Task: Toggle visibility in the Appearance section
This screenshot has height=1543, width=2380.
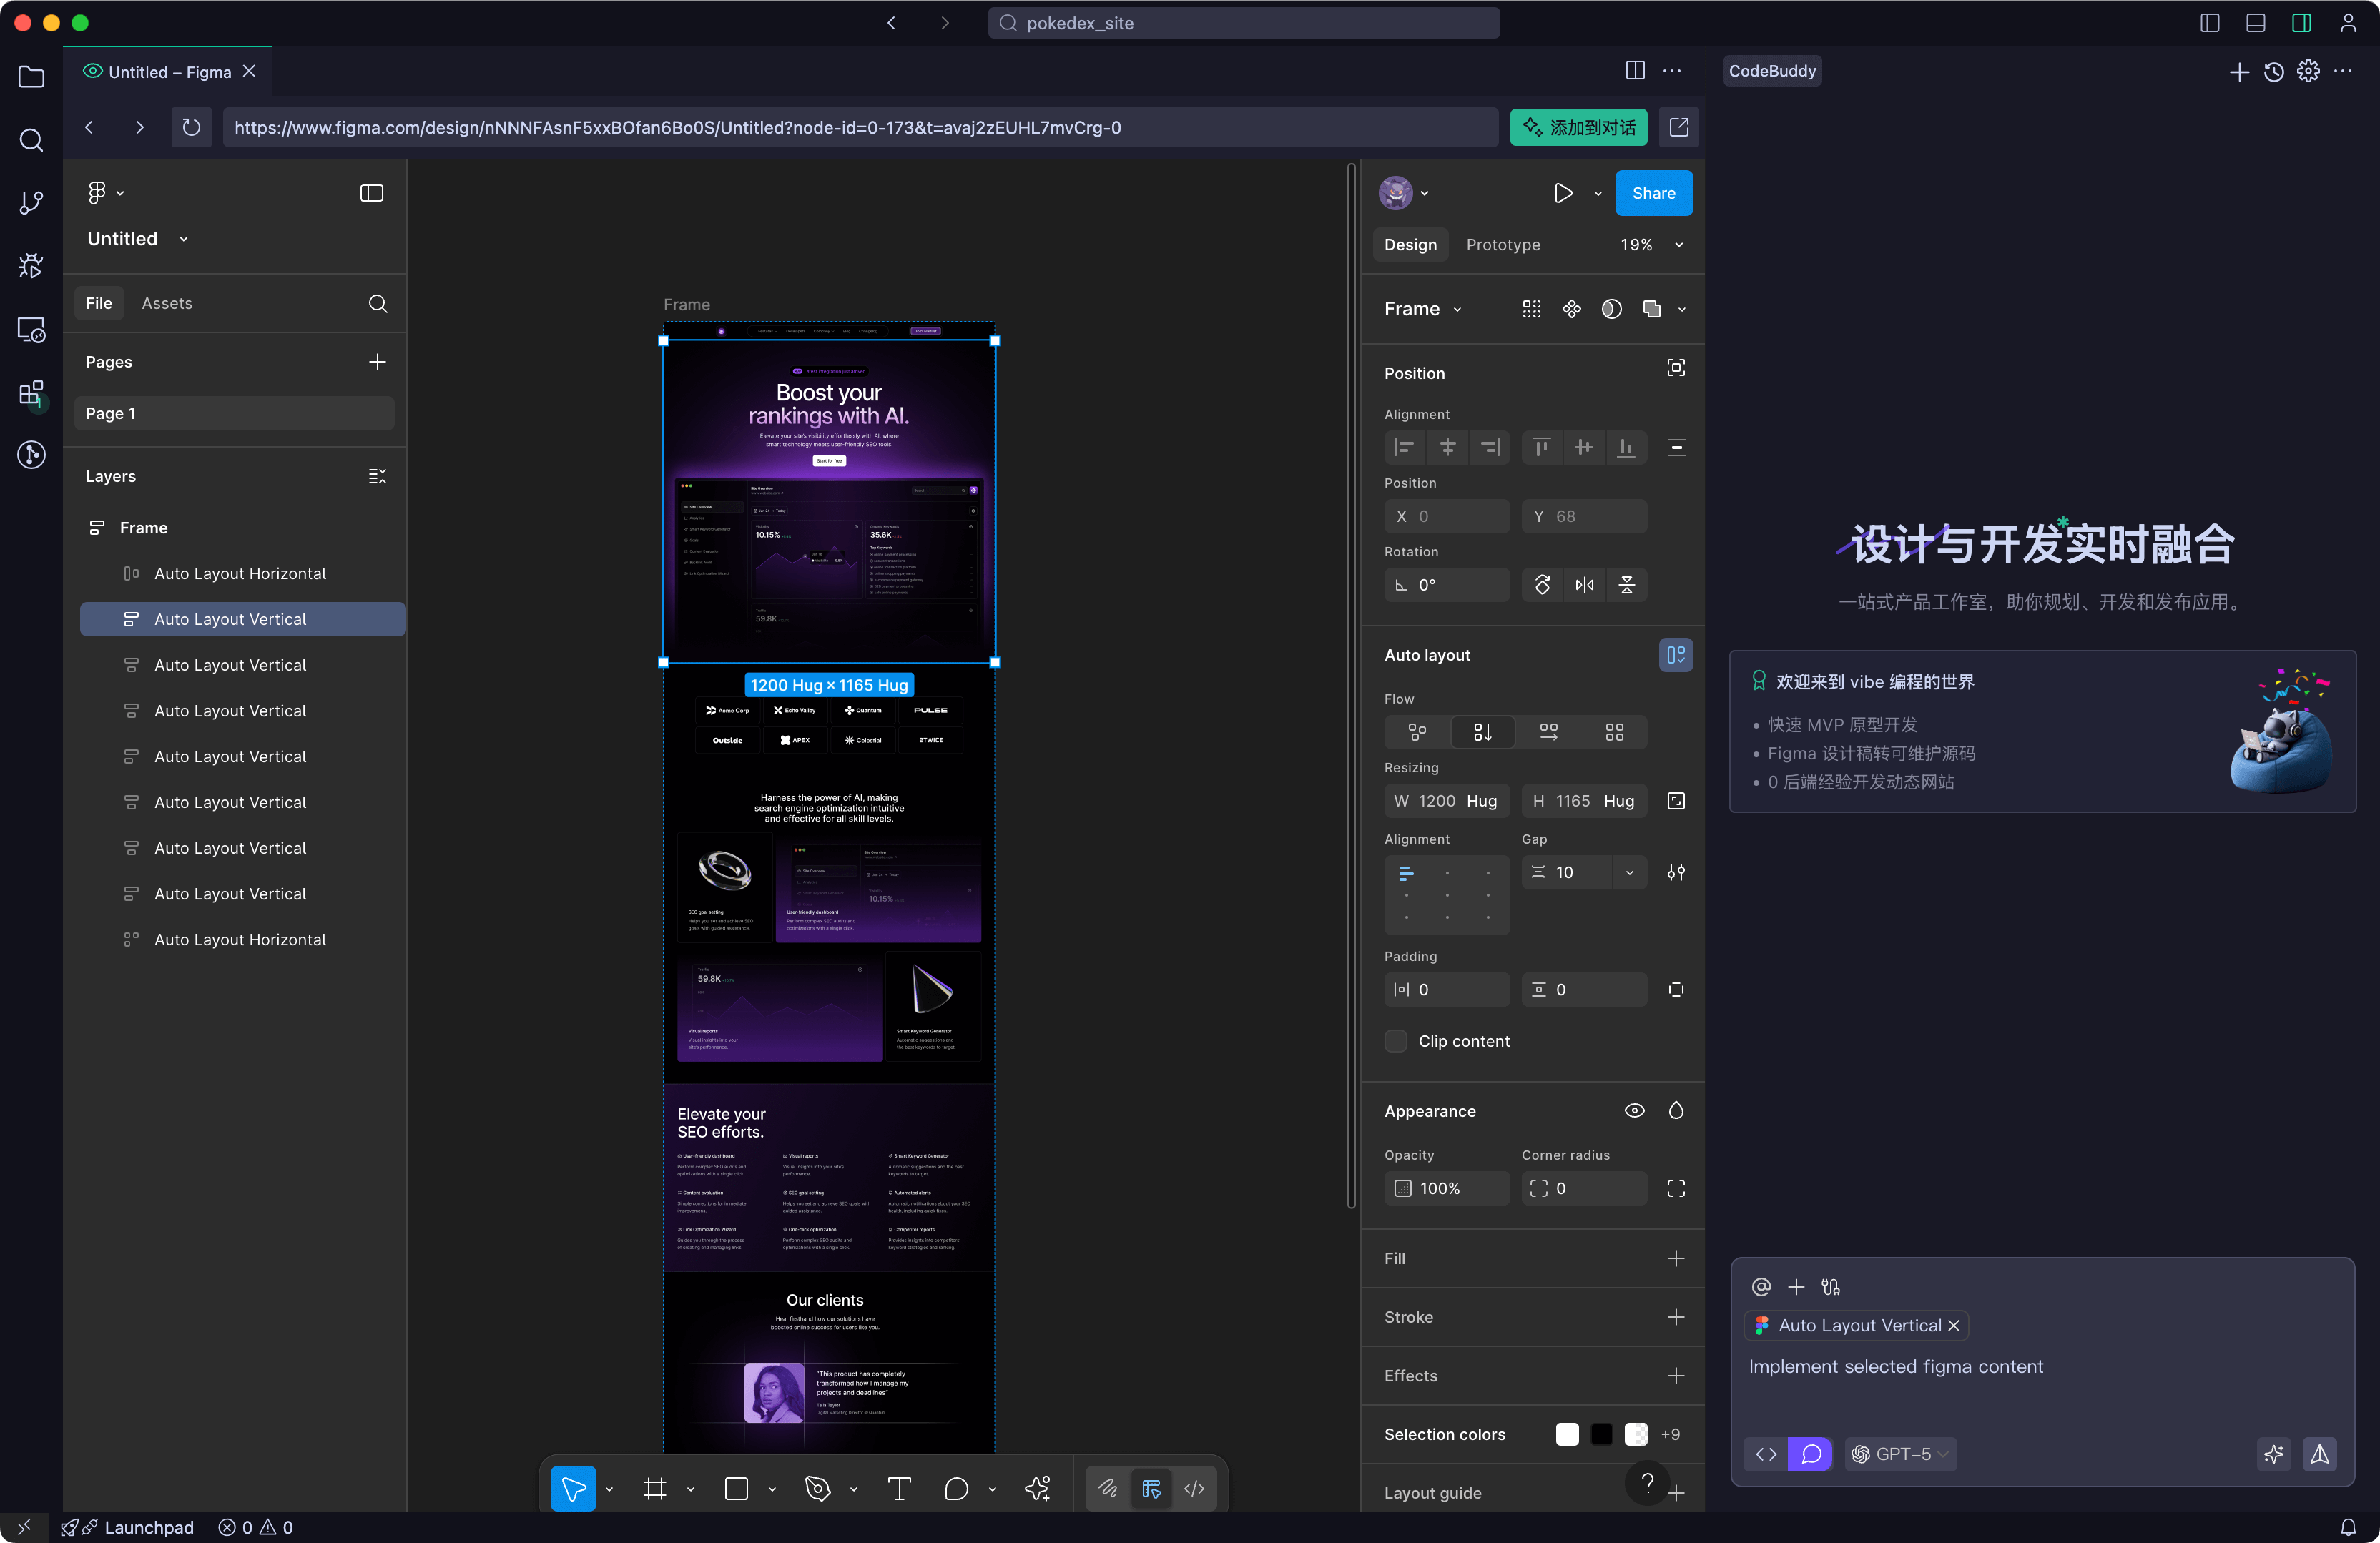Action: pyautogui.click(x=1634, y=1110)
